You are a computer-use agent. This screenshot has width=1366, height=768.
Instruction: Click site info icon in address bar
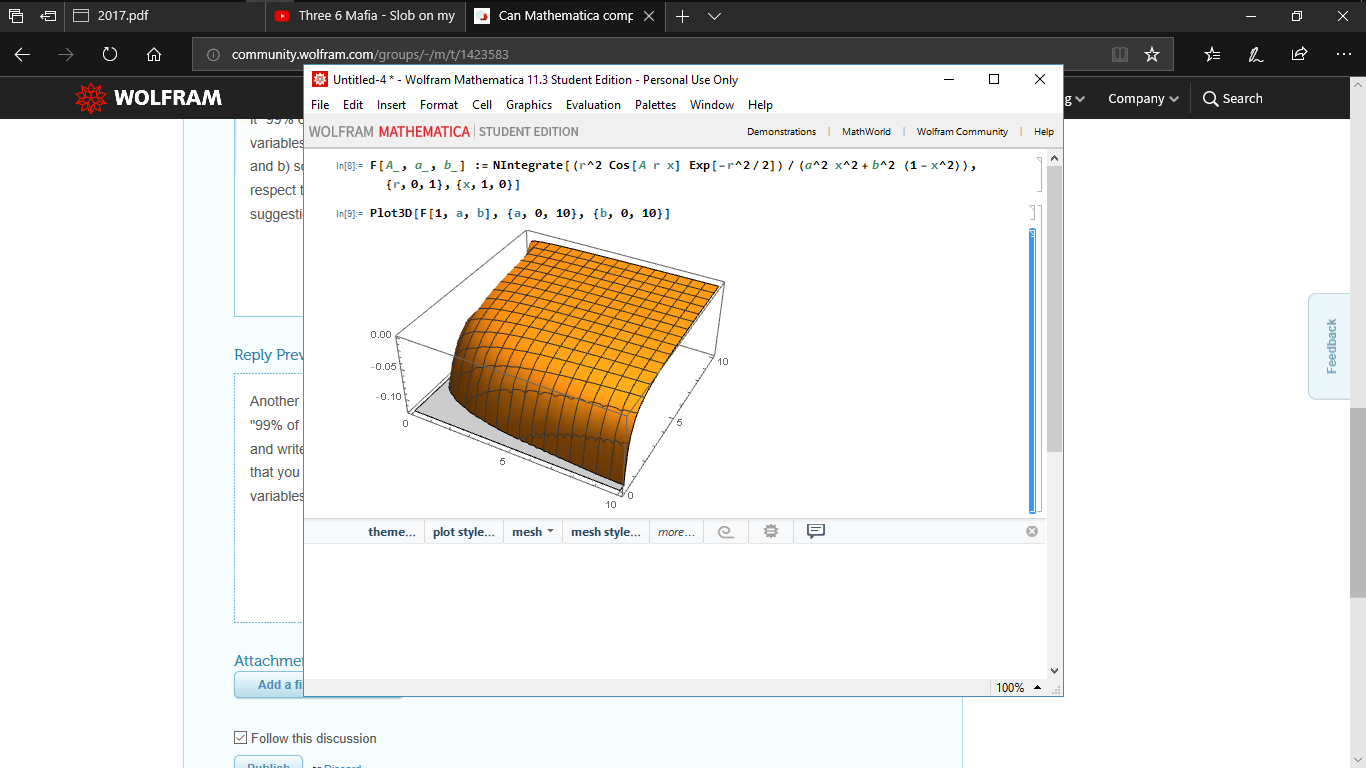pyautogui.click(x=213, y=54)
